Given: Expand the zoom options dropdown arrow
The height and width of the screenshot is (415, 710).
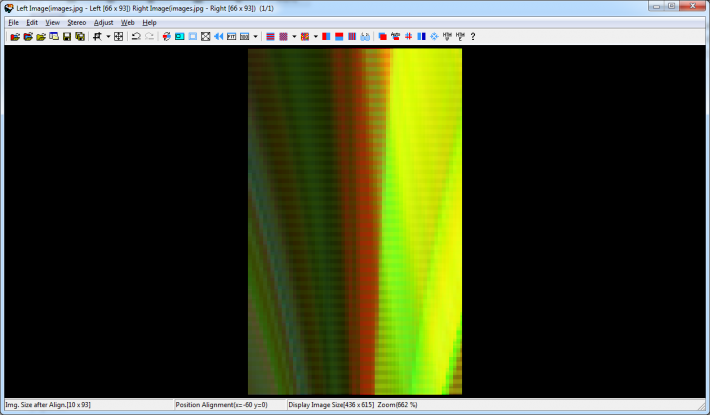Looking at the screenshot, I should tap(255, 37).
